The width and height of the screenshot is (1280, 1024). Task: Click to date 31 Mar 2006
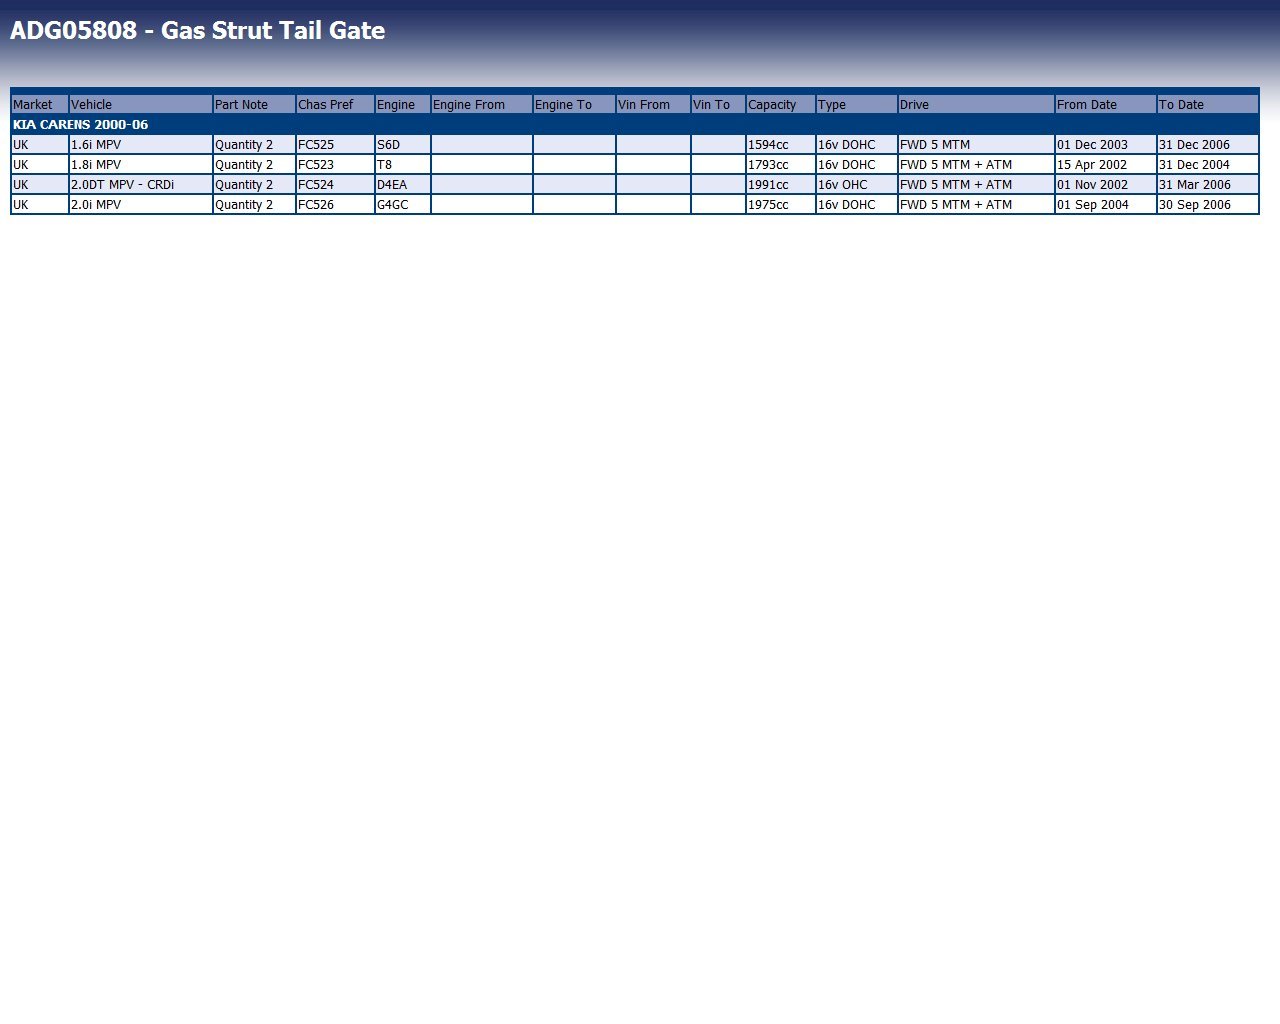[x=1208, y=184]
